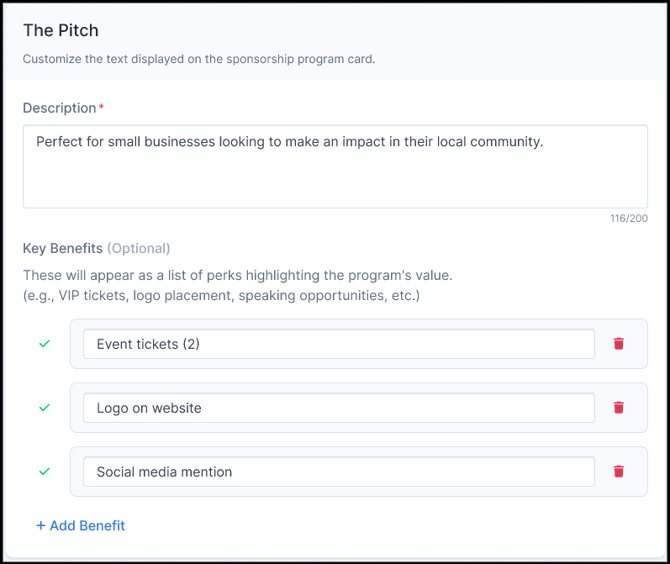670x564 pixels.
Task: Click green checkmark beside Social media mention
Action: [x=44, y=471]
